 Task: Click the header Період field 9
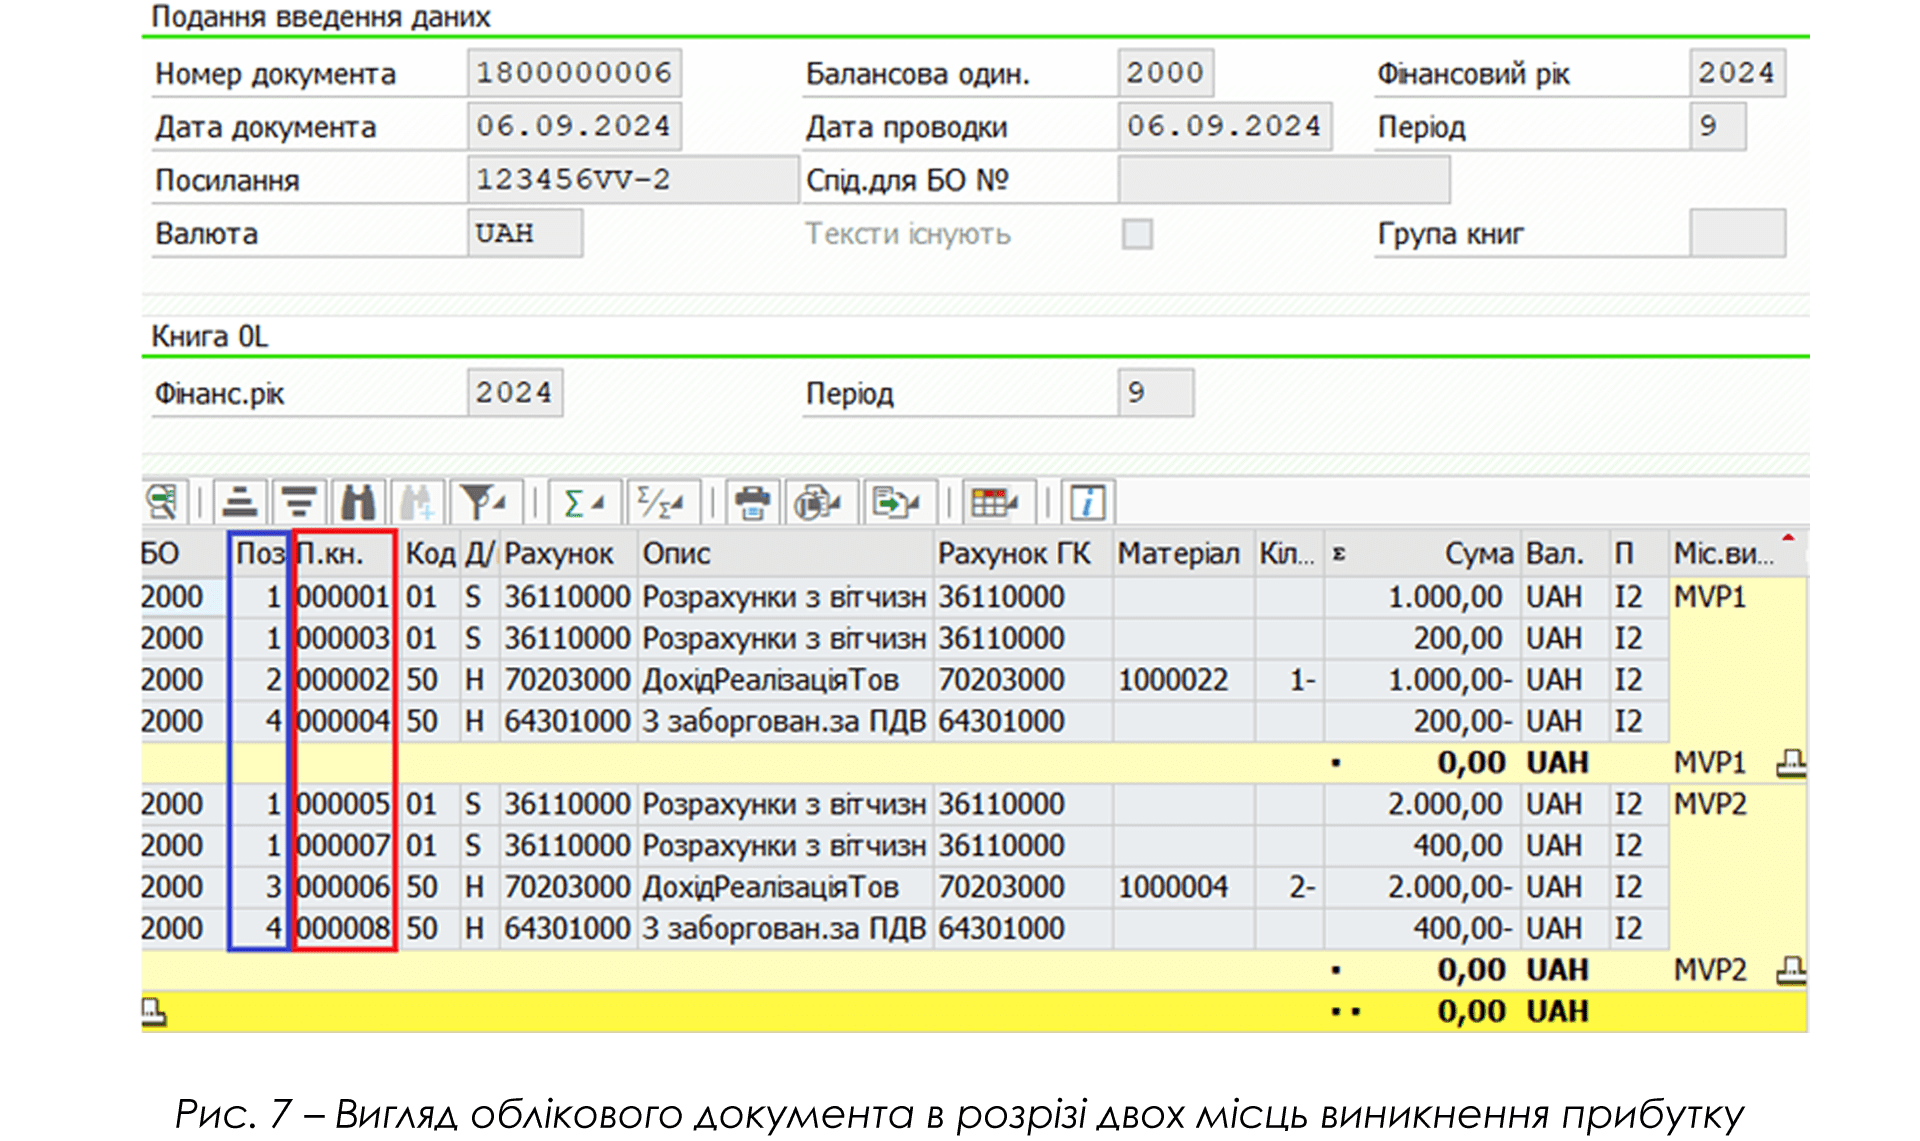pyautogui.click(x=1717, y=127)
